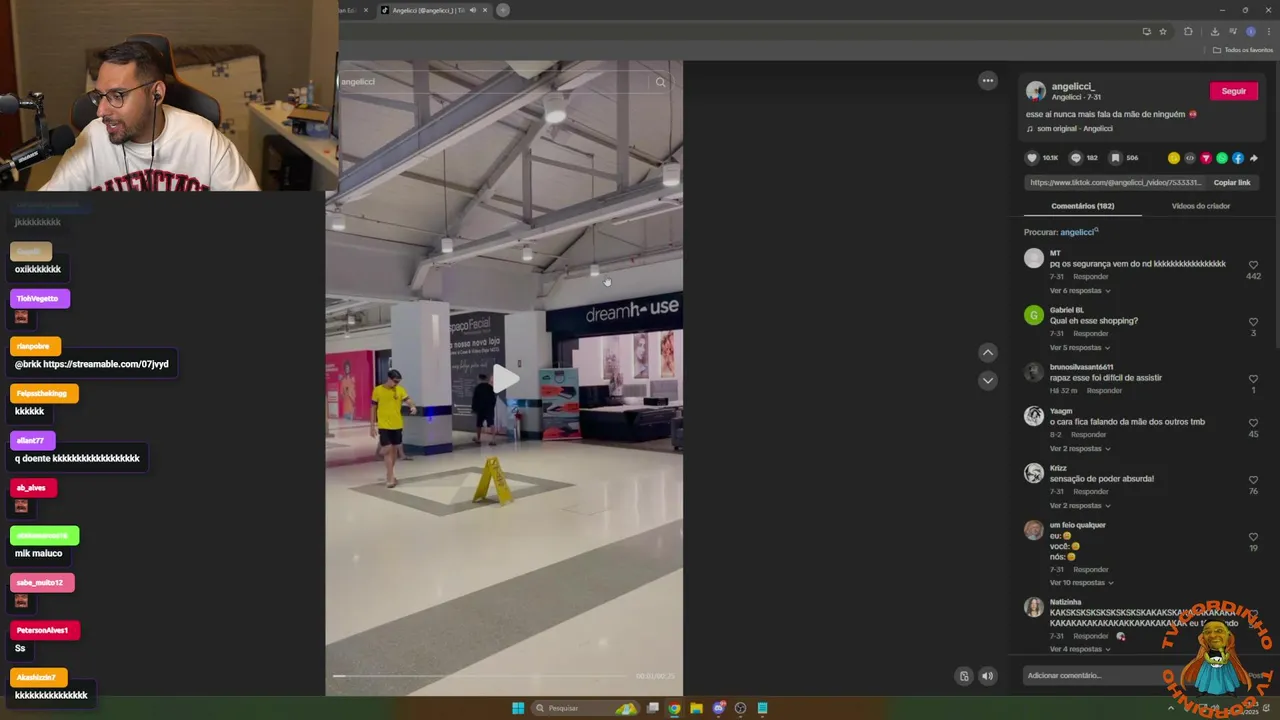Switch to the Comentários (182) tab
The height and width of the screenshot is (720, 1280).
(1082, 206)
